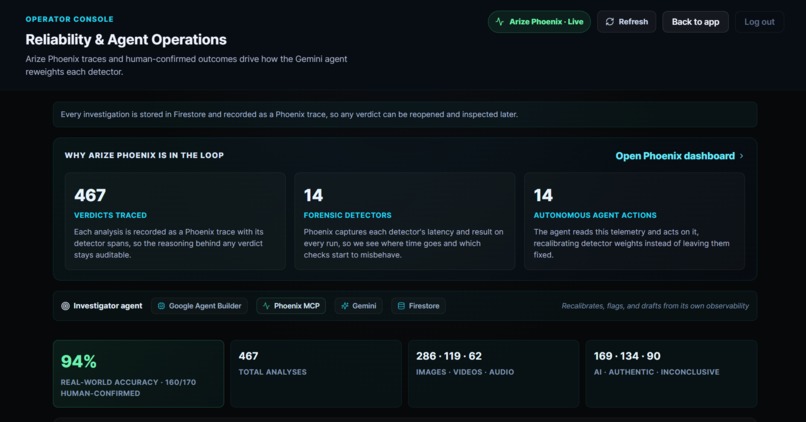Click the Firestore database icon
This screenshot has height=422, width=806.
coord(401,306)
